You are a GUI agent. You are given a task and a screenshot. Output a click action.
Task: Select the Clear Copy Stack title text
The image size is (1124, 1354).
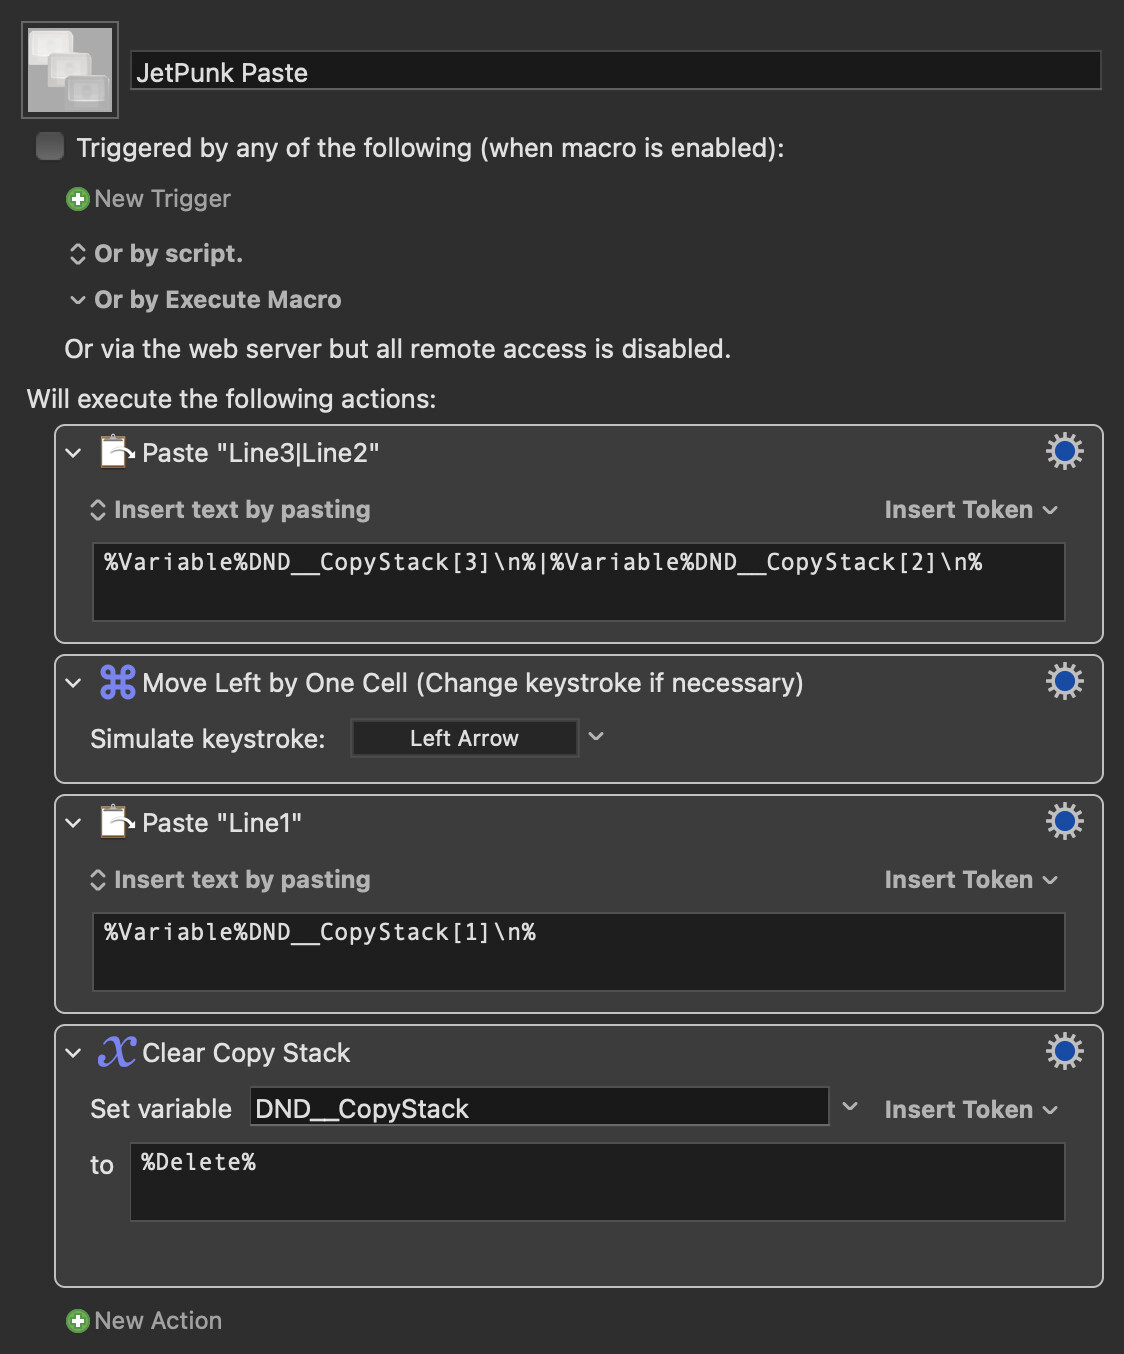coord(246,1053)
